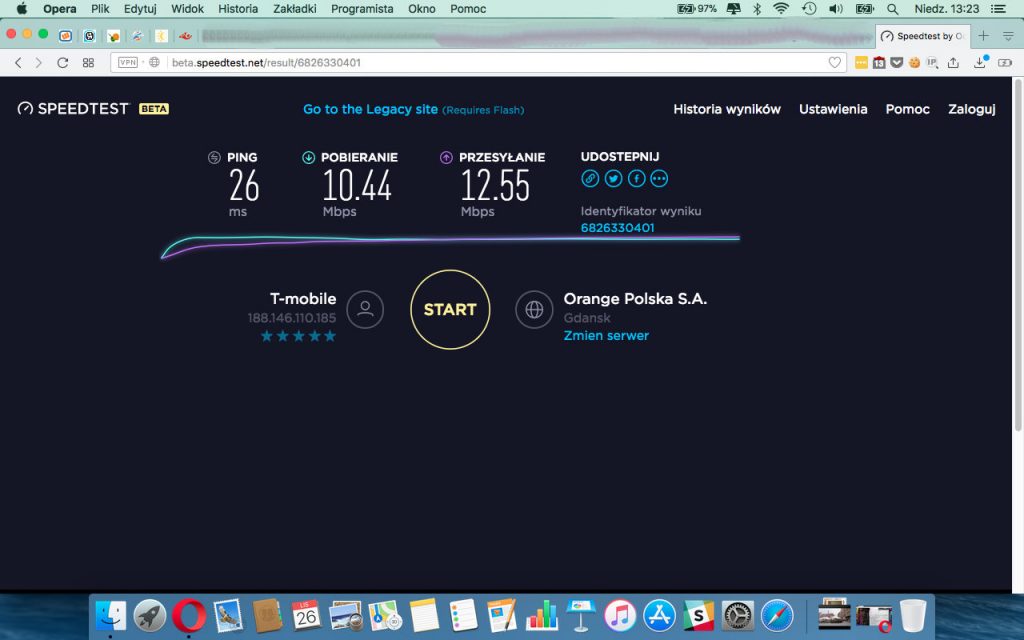Open a new tab with plus button
1024x640 pixels.
tap(984, 36)
